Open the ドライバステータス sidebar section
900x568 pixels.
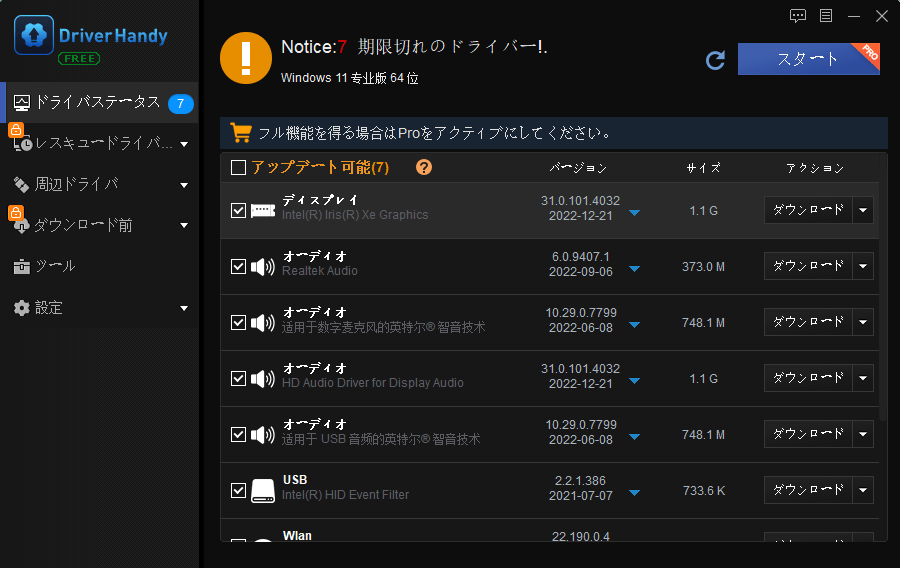100,103
